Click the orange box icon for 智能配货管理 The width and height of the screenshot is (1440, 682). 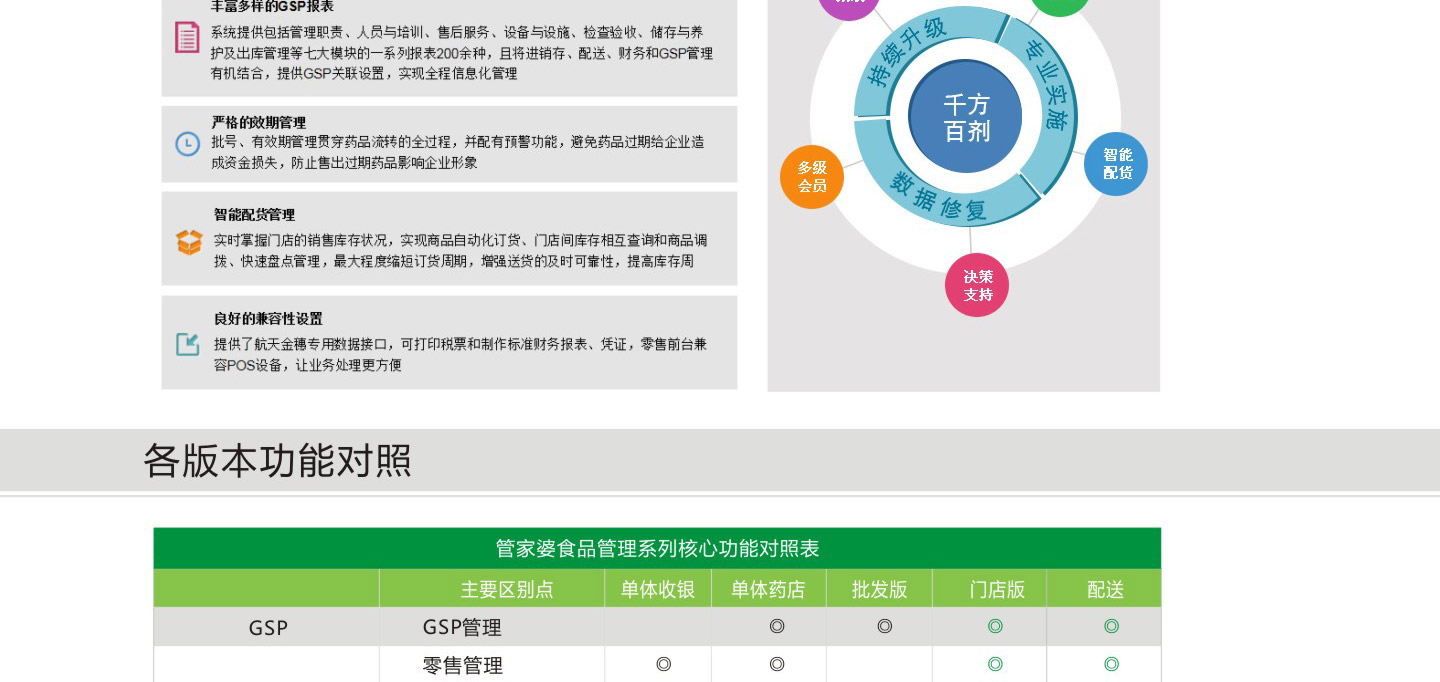pyautogui.click(x=189, y=242)
